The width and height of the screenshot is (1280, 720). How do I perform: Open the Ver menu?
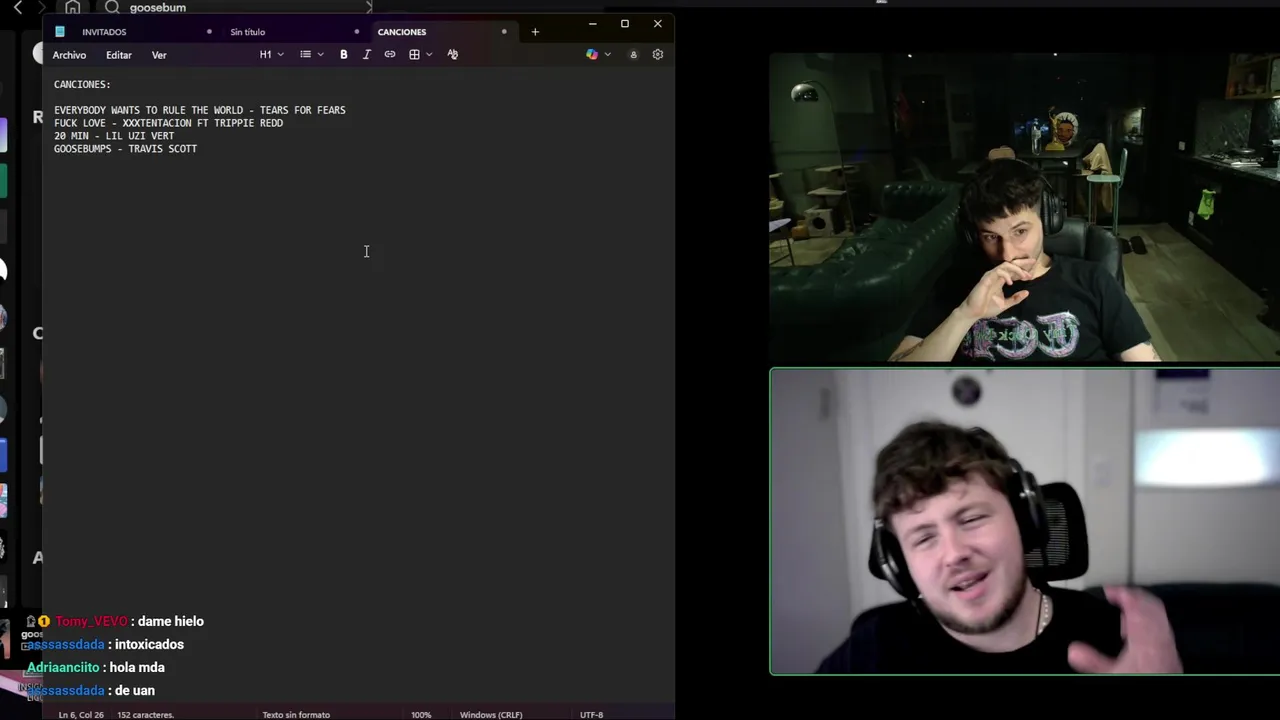coord(159,55)
